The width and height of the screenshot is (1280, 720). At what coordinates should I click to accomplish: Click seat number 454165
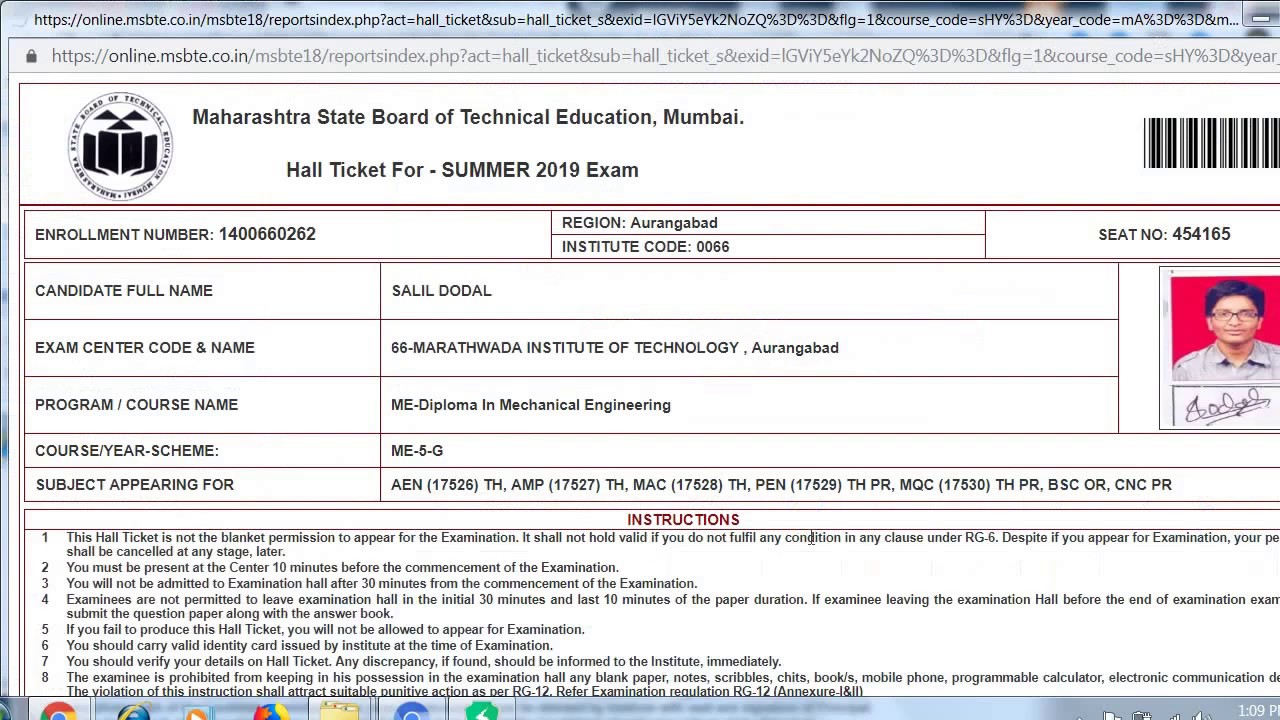pos(1201,234)
